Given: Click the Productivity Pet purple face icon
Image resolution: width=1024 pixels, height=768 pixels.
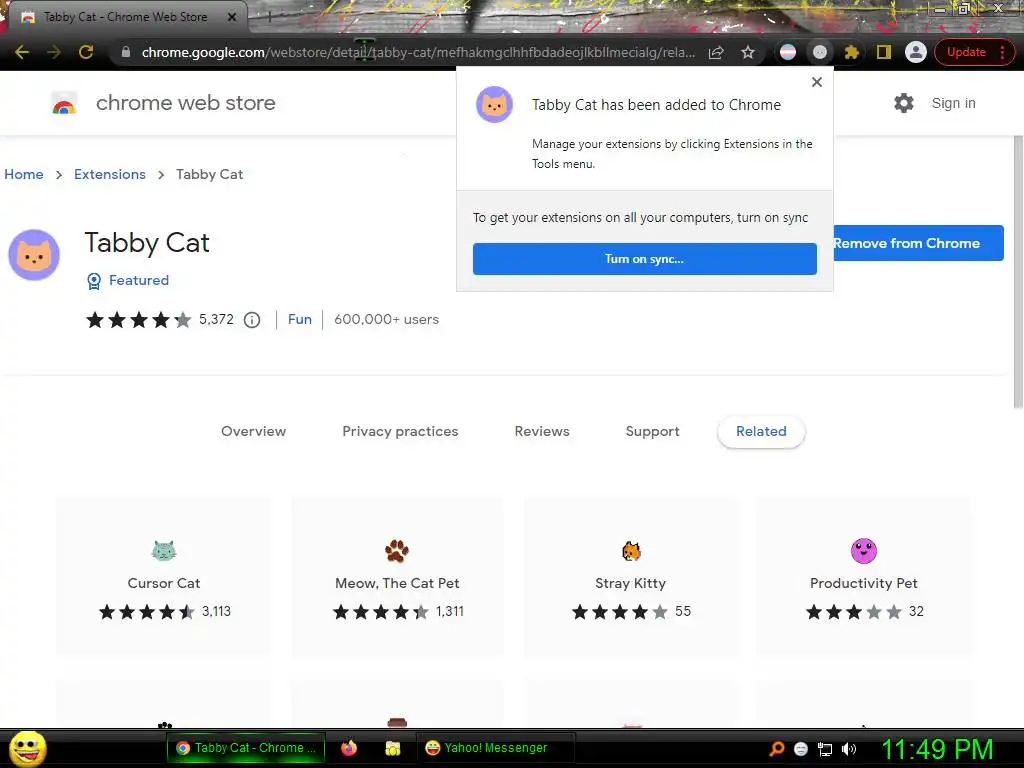Looking at the screenshot, I should tap(864, 551).
